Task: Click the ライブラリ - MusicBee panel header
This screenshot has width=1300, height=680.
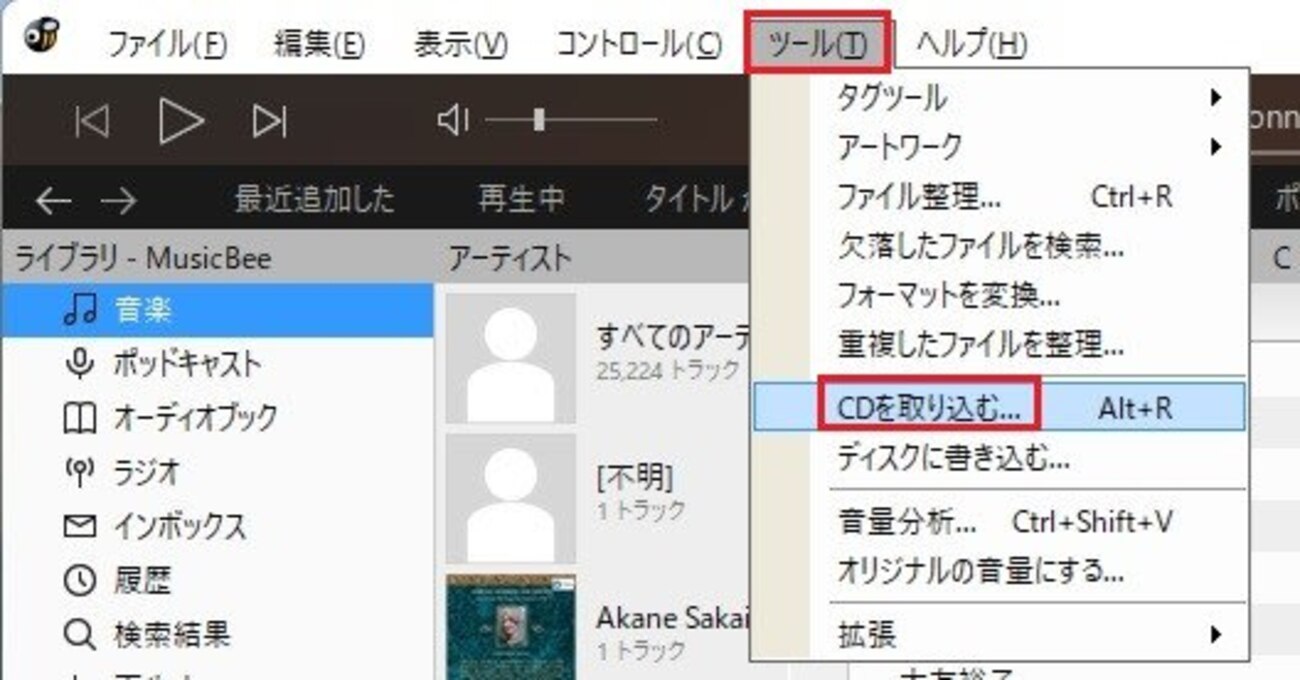Action: (x=217, y=258)
